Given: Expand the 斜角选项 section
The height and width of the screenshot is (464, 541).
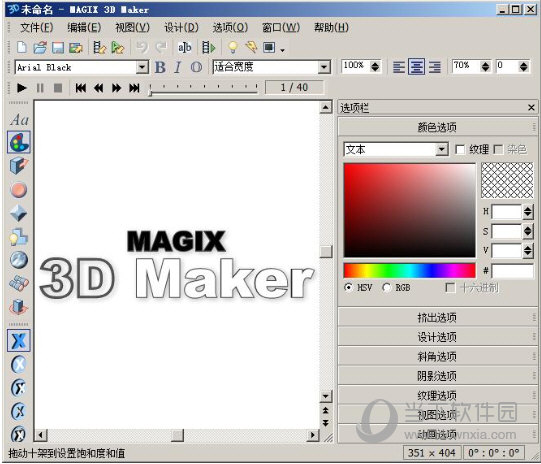Looking at the screenshot, I should click(x=437, y=356).
